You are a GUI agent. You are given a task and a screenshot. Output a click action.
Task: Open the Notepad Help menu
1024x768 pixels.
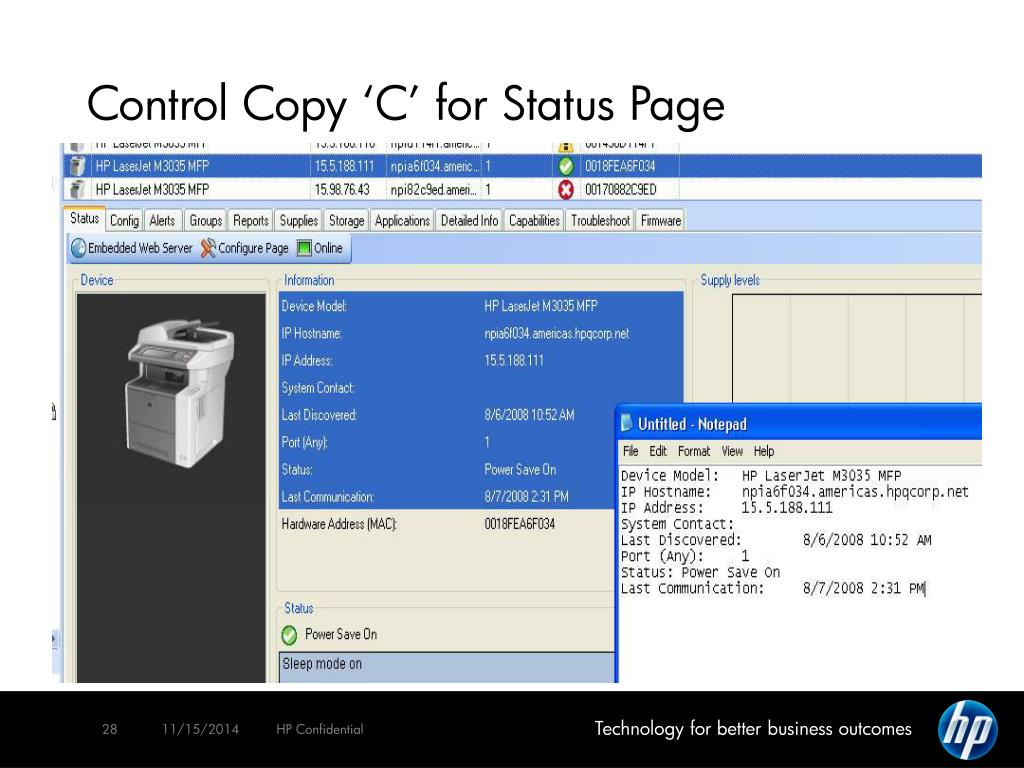point(763,451)
